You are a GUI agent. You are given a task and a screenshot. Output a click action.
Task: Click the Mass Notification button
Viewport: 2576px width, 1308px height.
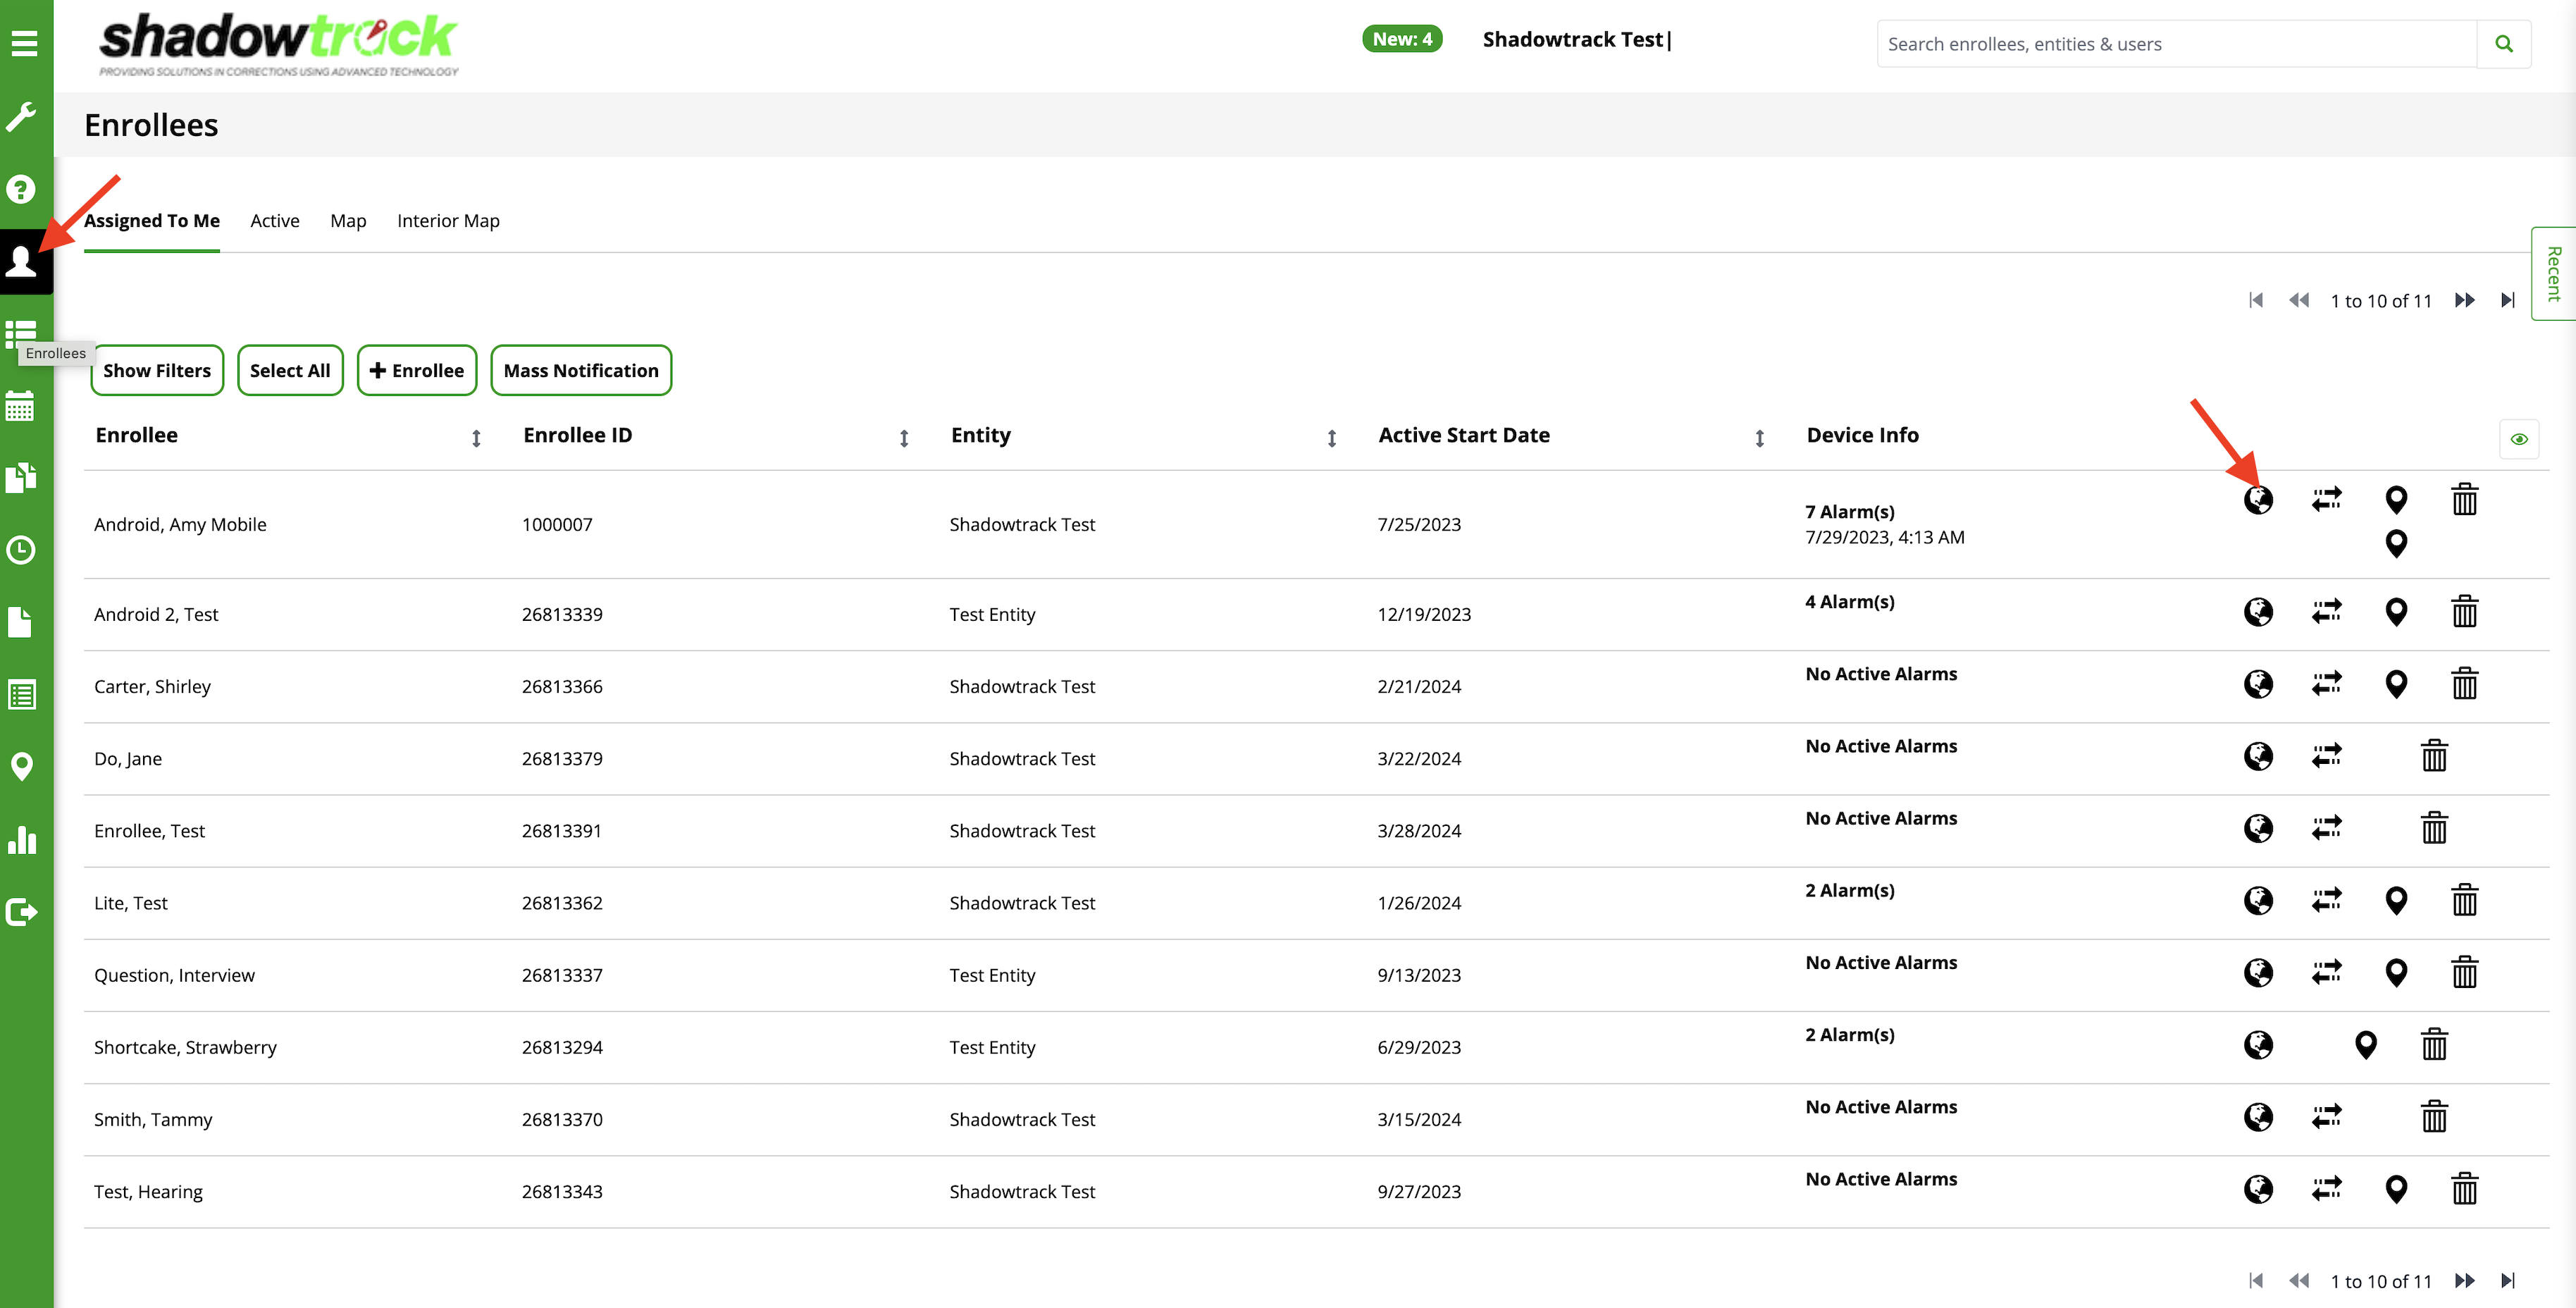click(x=581, y=371)
